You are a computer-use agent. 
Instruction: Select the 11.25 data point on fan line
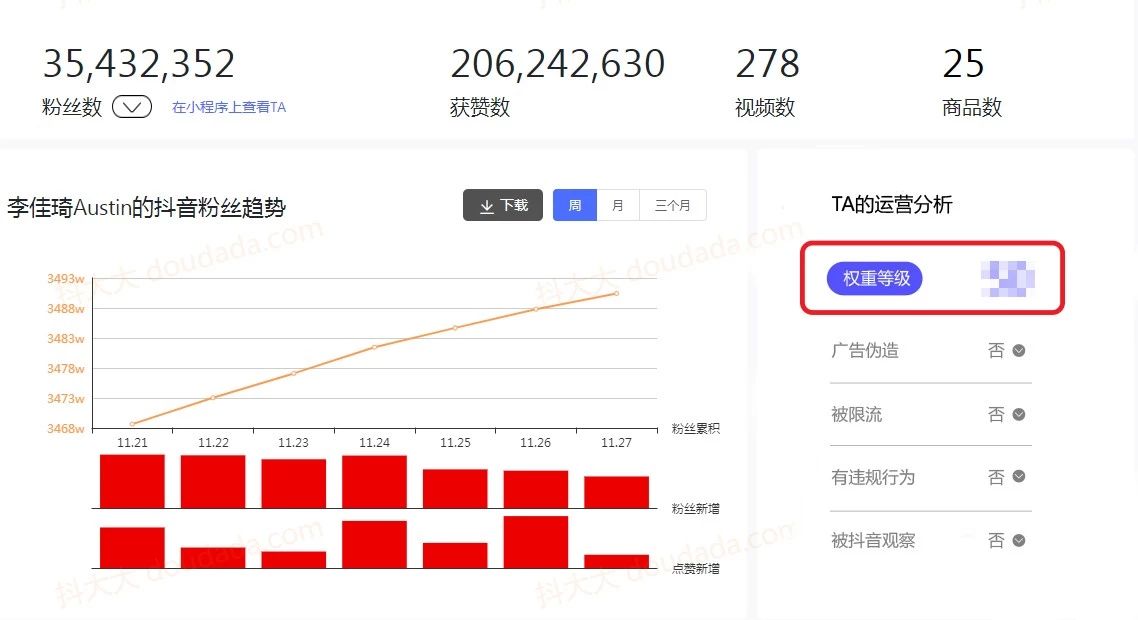456,327
